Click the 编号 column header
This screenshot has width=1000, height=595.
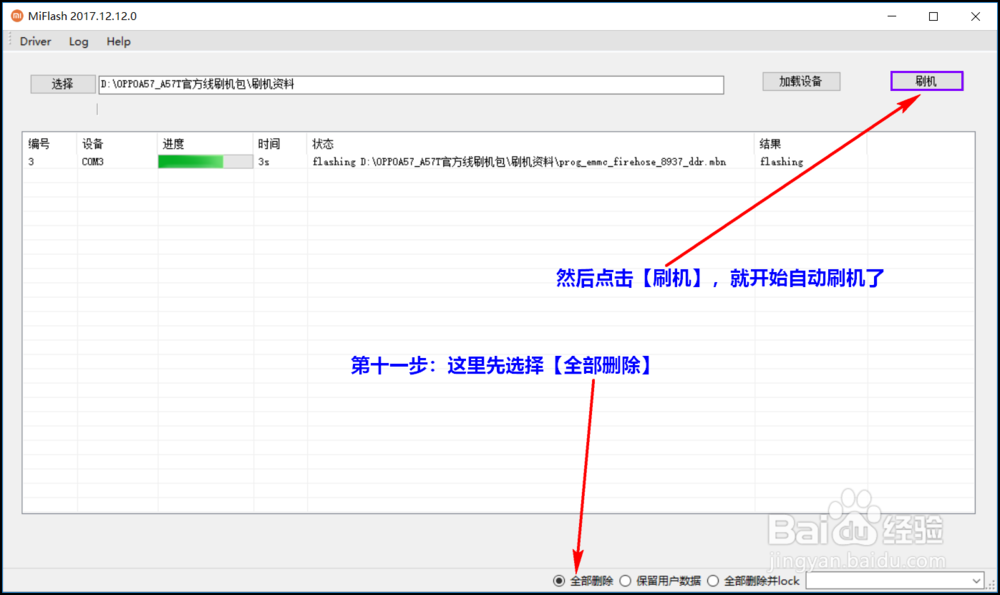coord(40,143)
